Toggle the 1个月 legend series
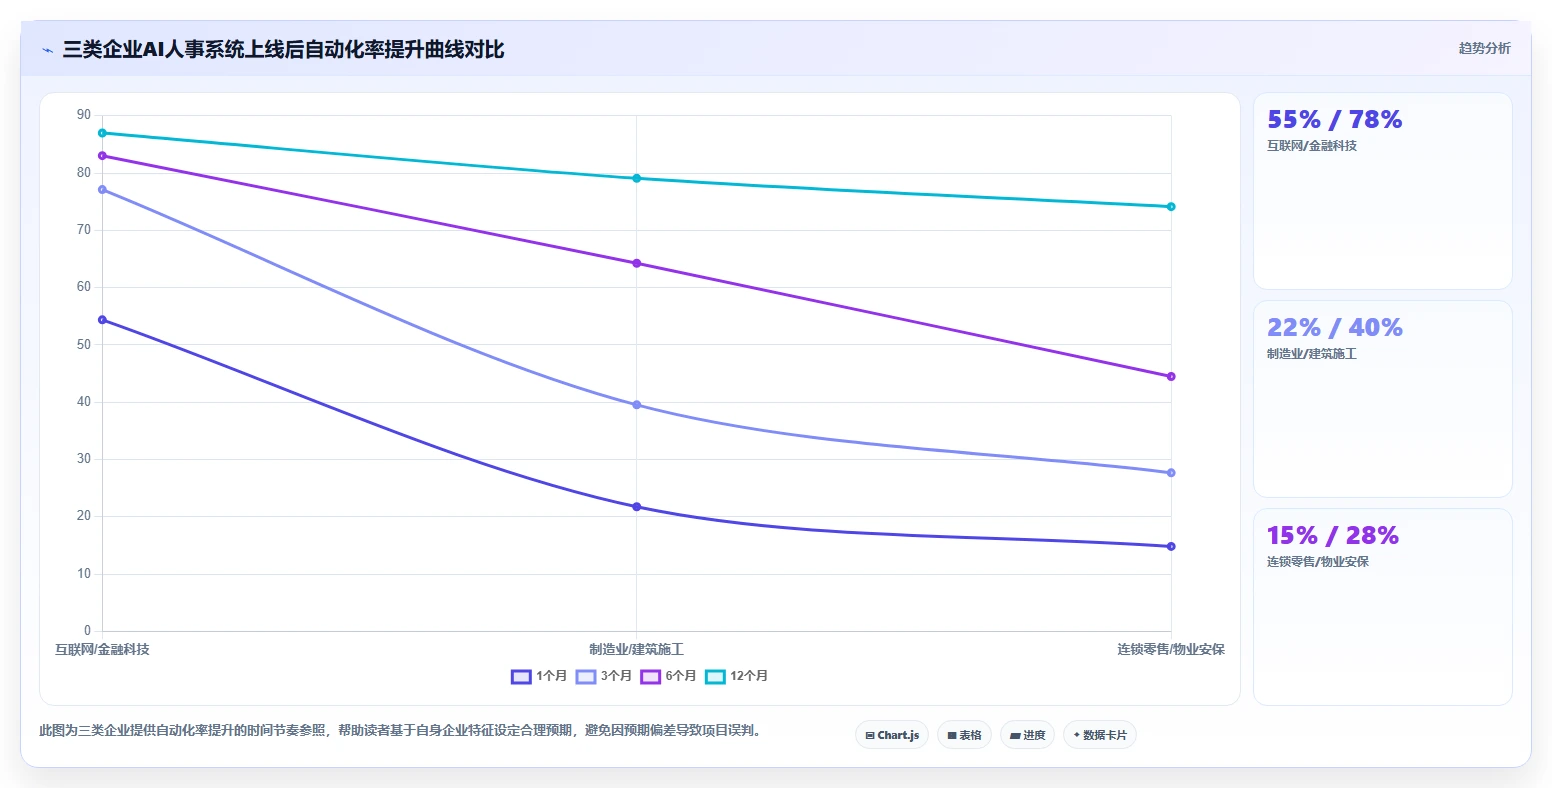Viewport: 1552px width, 788px height. point(539,677)
